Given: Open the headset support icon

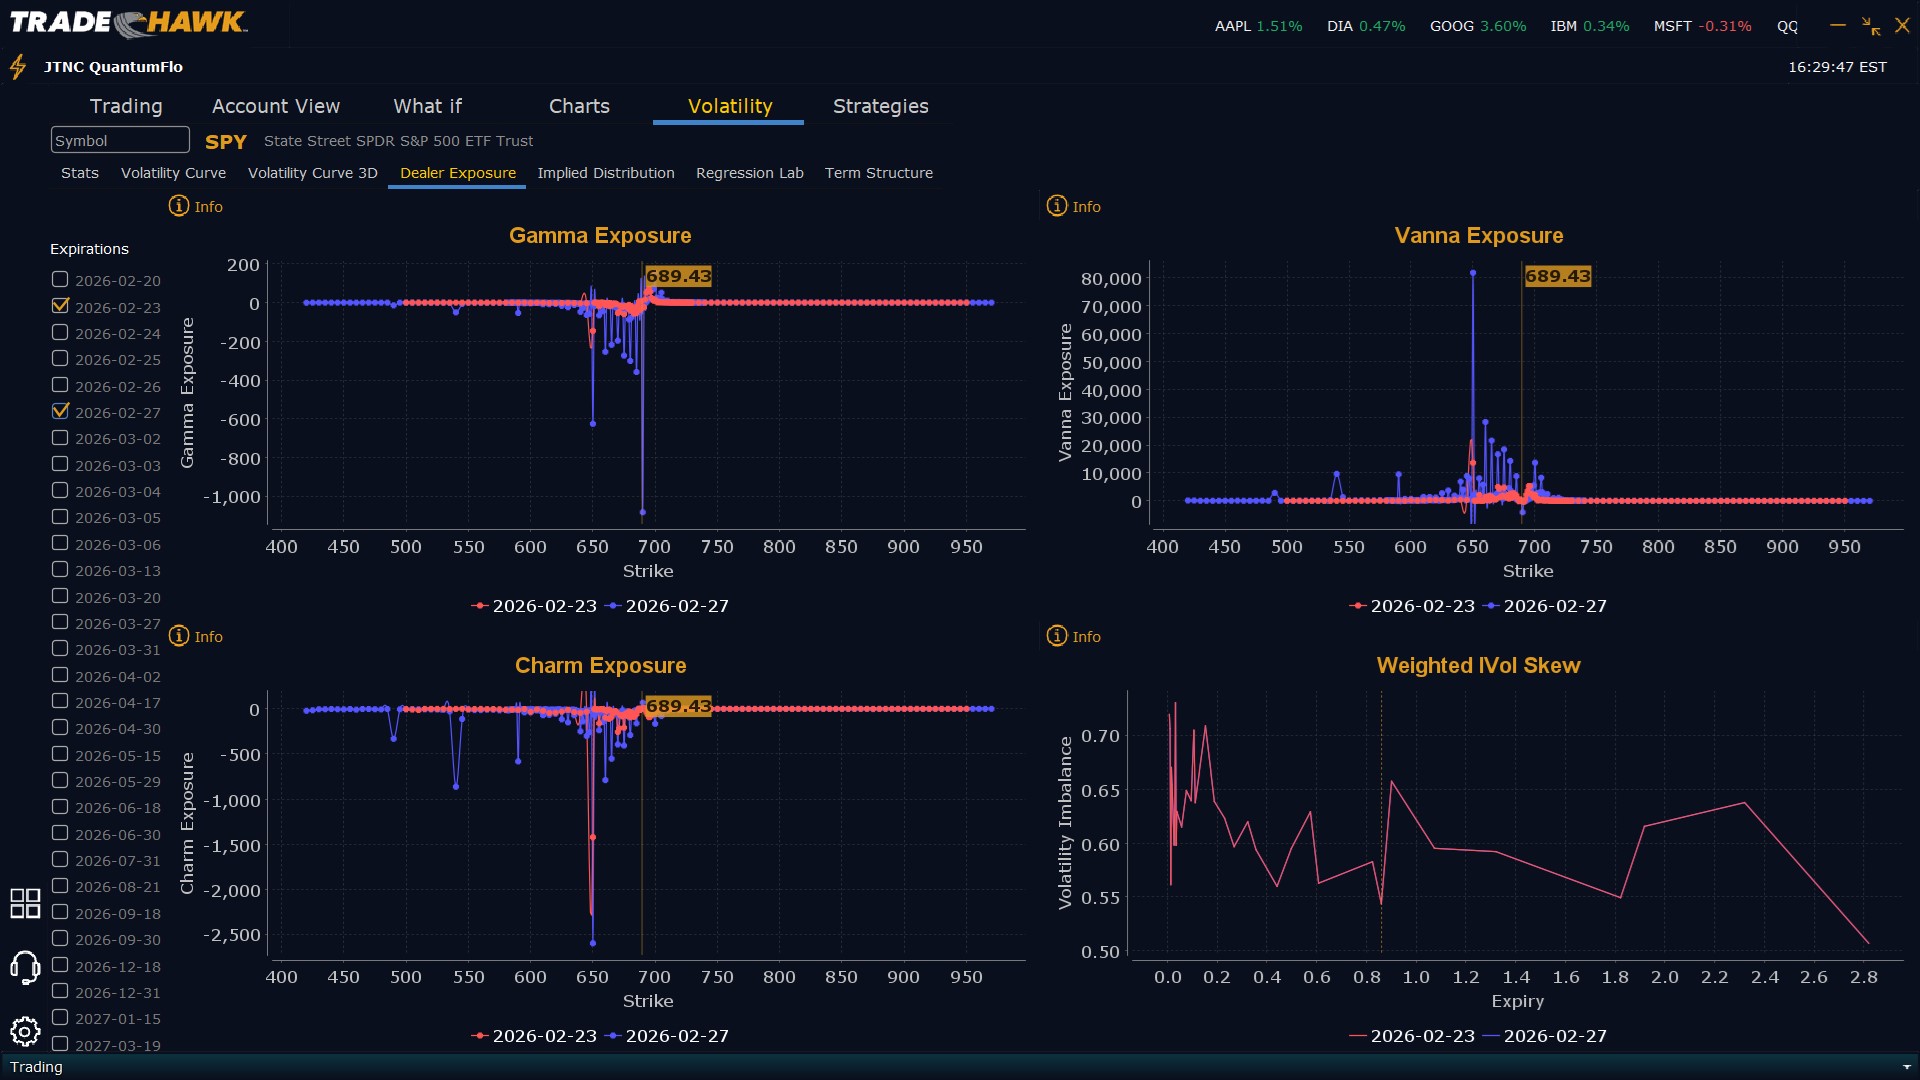Looking at the screenshot, I should [x=25, y=967].
